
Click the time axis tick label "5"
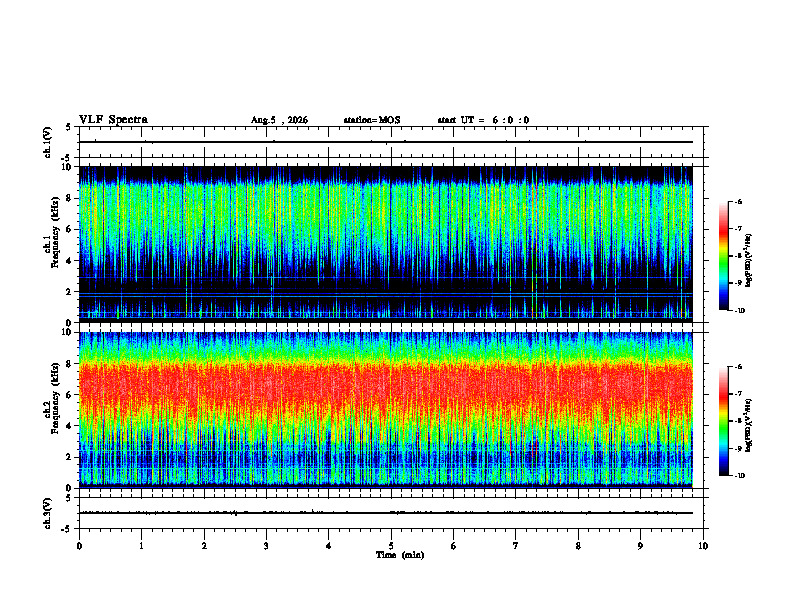(391, 546)
